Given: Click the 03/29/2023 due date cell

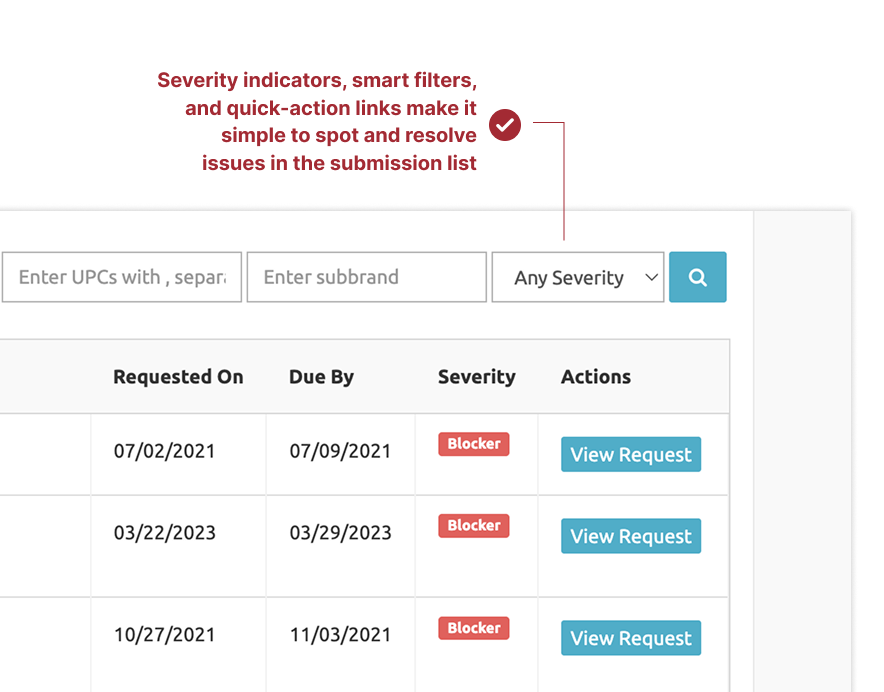Looking at the screenshot, I should point(340,533).
